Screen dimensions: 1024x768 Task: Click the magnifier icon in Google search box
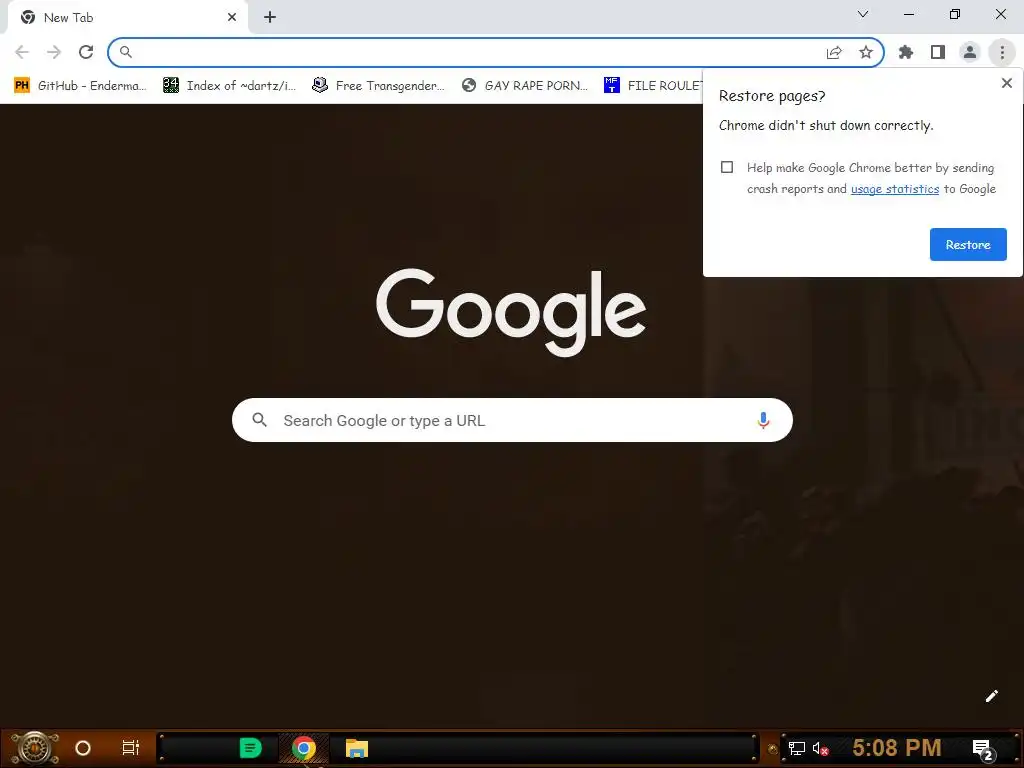pos(259,420)
